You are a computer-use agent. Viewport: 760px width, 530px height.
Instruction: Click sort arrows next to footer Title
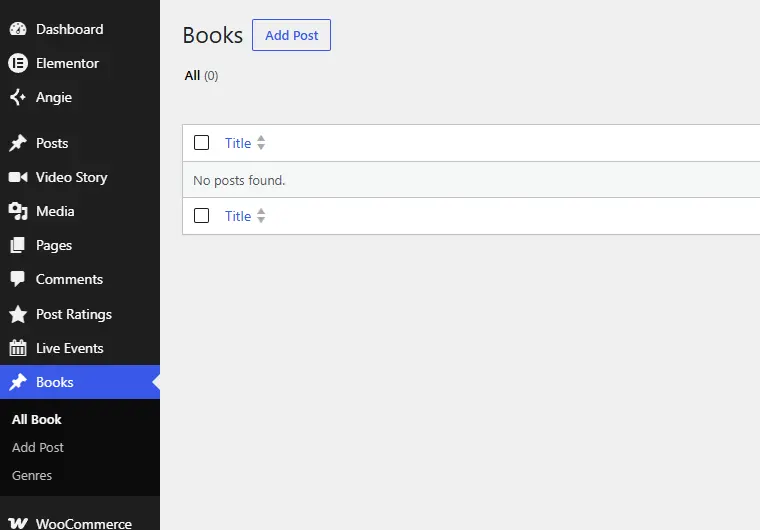pyautogui.click(x=261, y=215)
